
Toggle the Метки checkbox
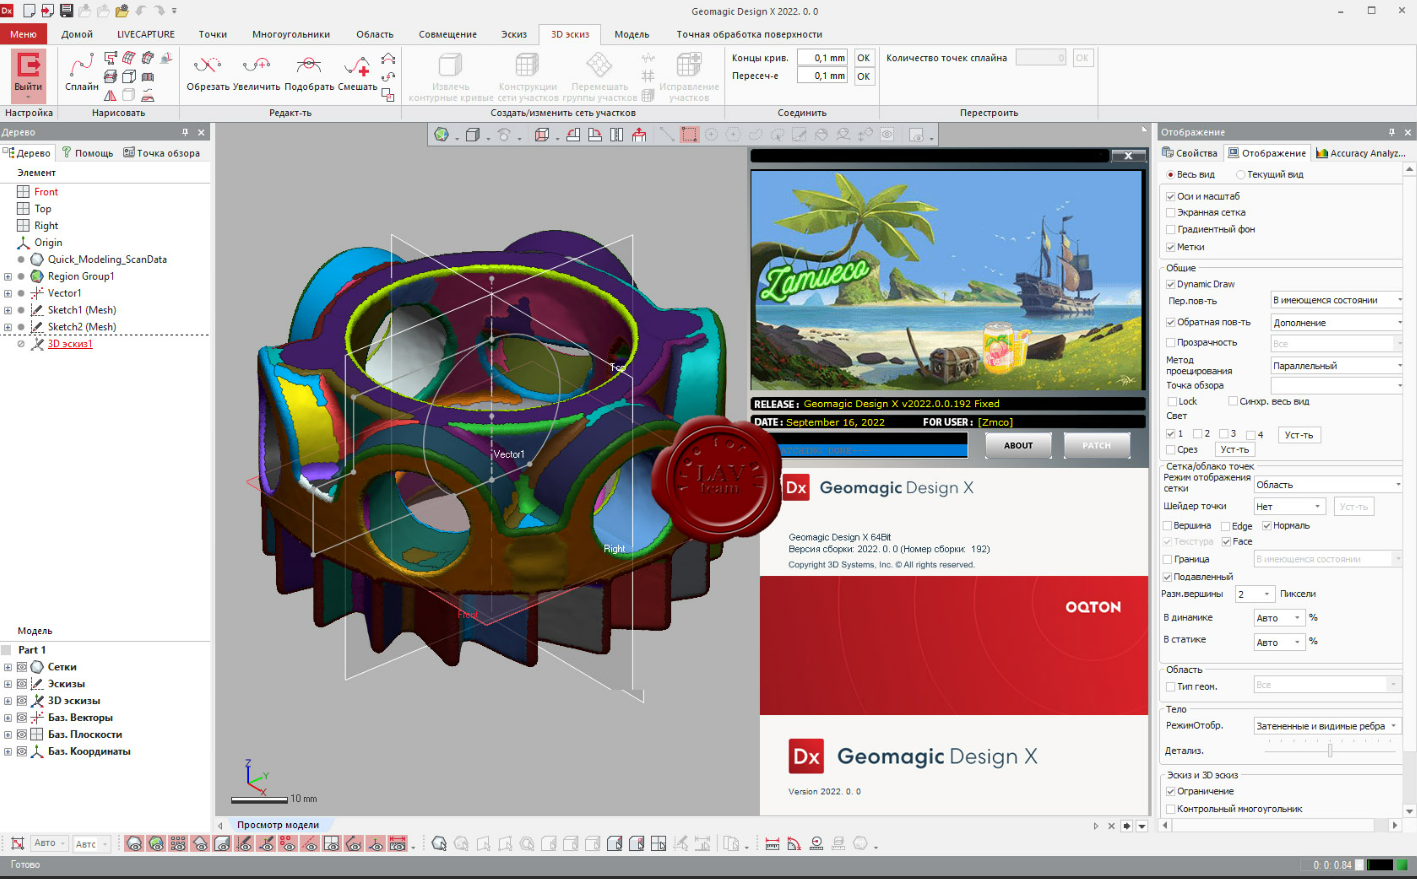[1171, 247]
